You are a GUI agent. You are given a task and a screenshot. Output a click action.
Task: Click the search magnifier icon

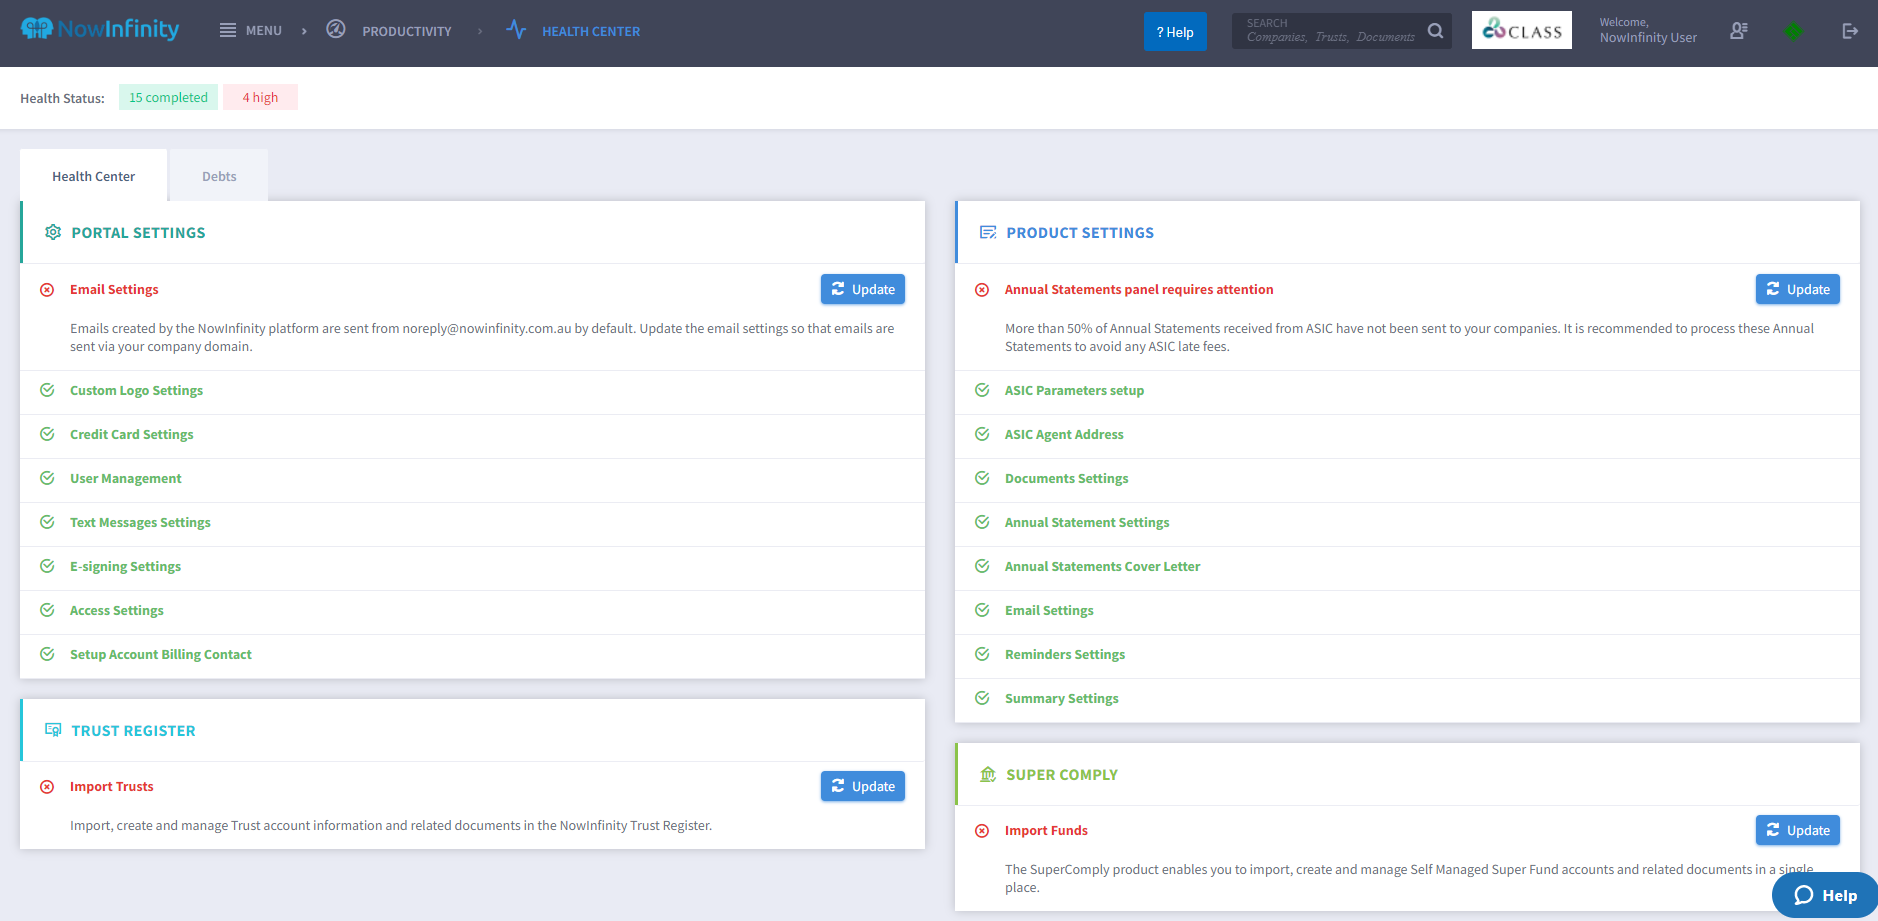[x=1435, y=31]
